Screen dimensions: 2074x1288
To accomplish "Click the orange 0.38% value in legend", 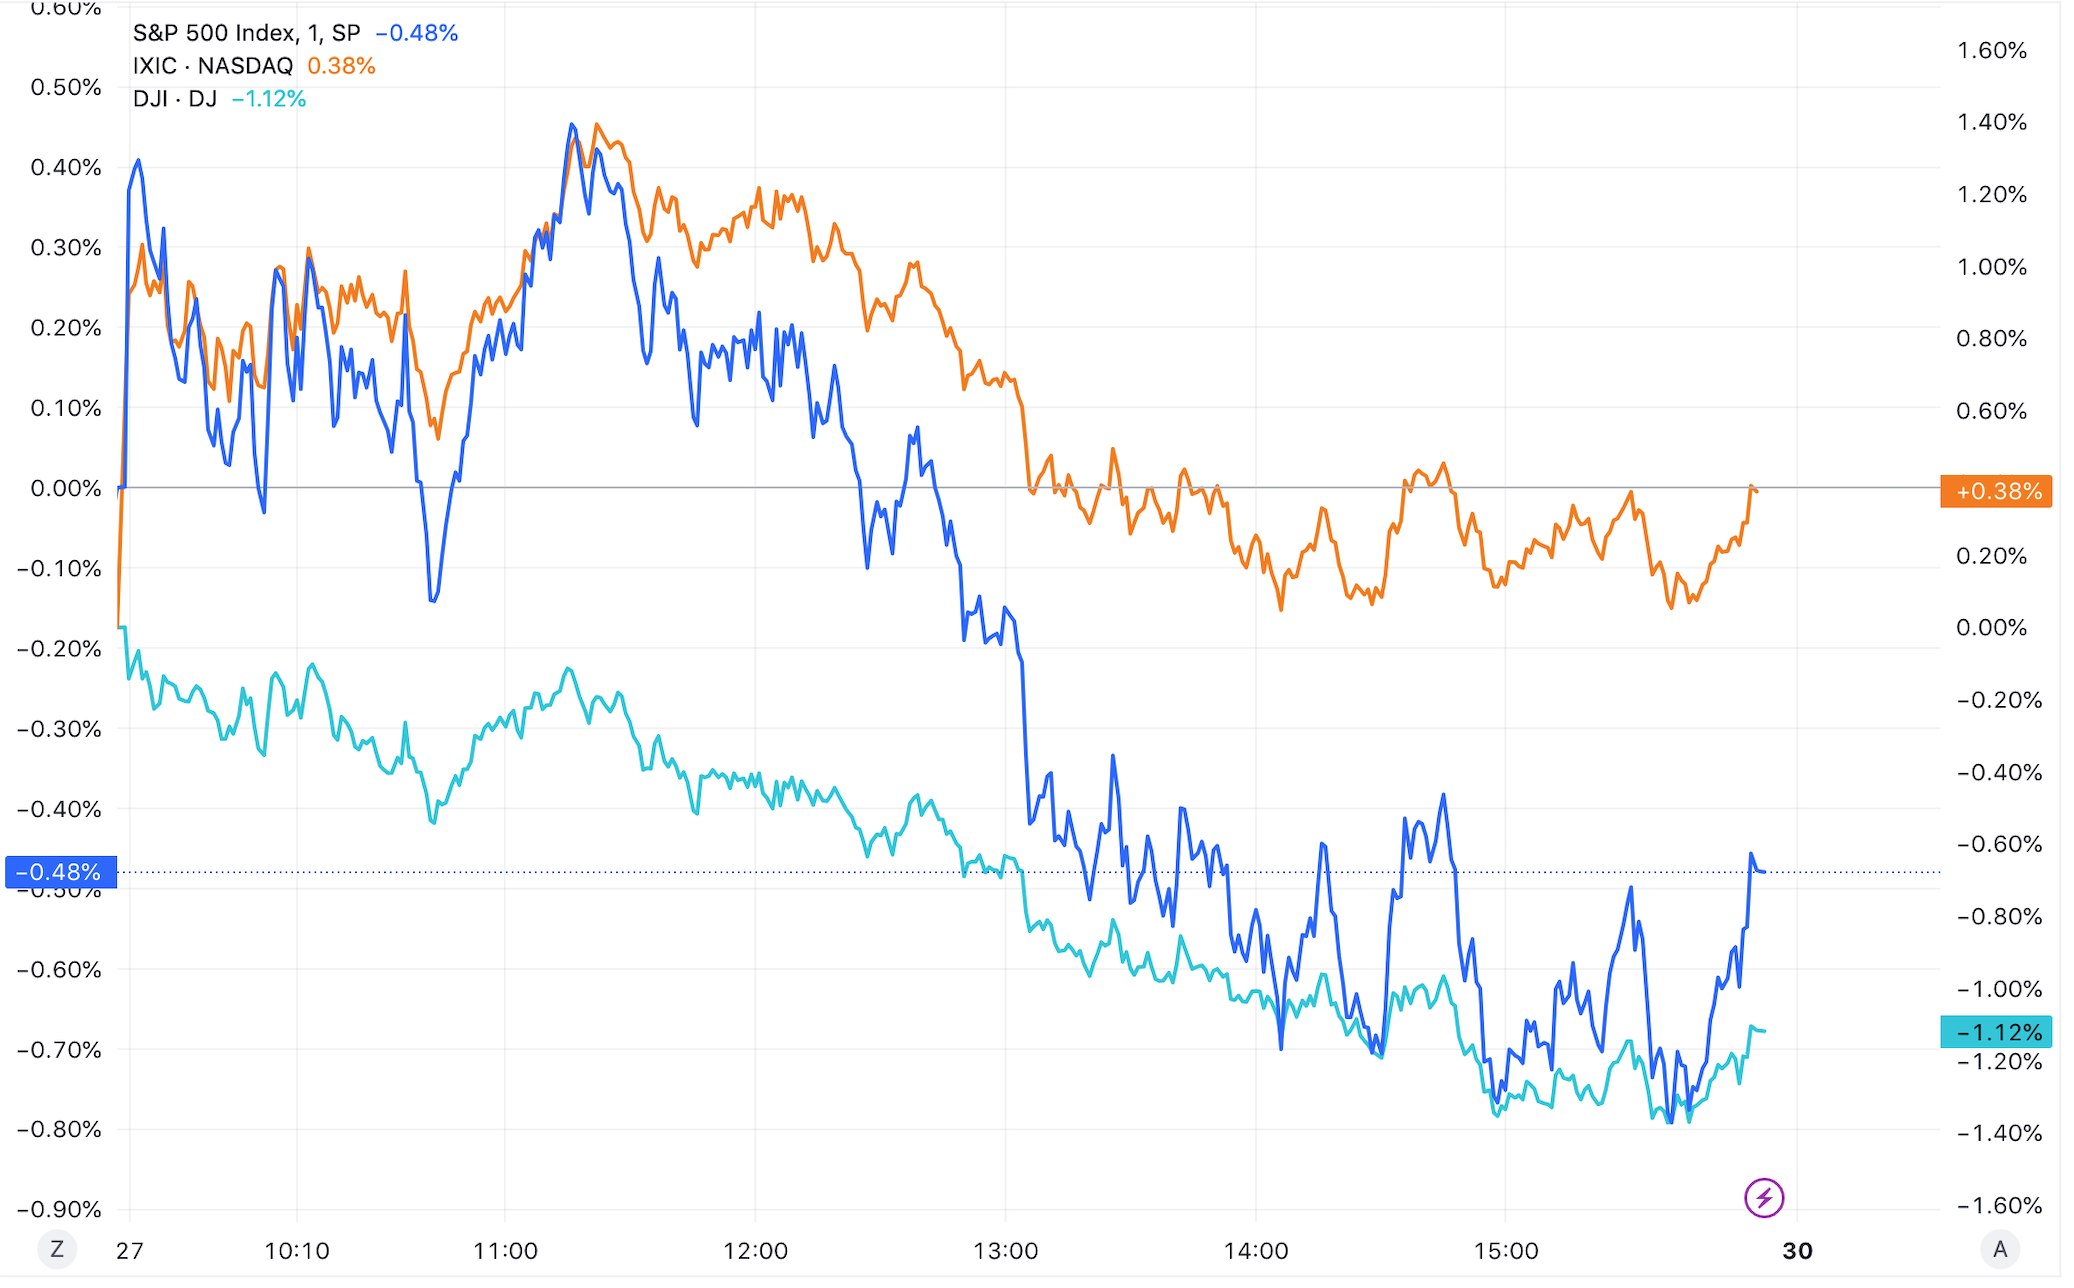I will pos(341,66).
